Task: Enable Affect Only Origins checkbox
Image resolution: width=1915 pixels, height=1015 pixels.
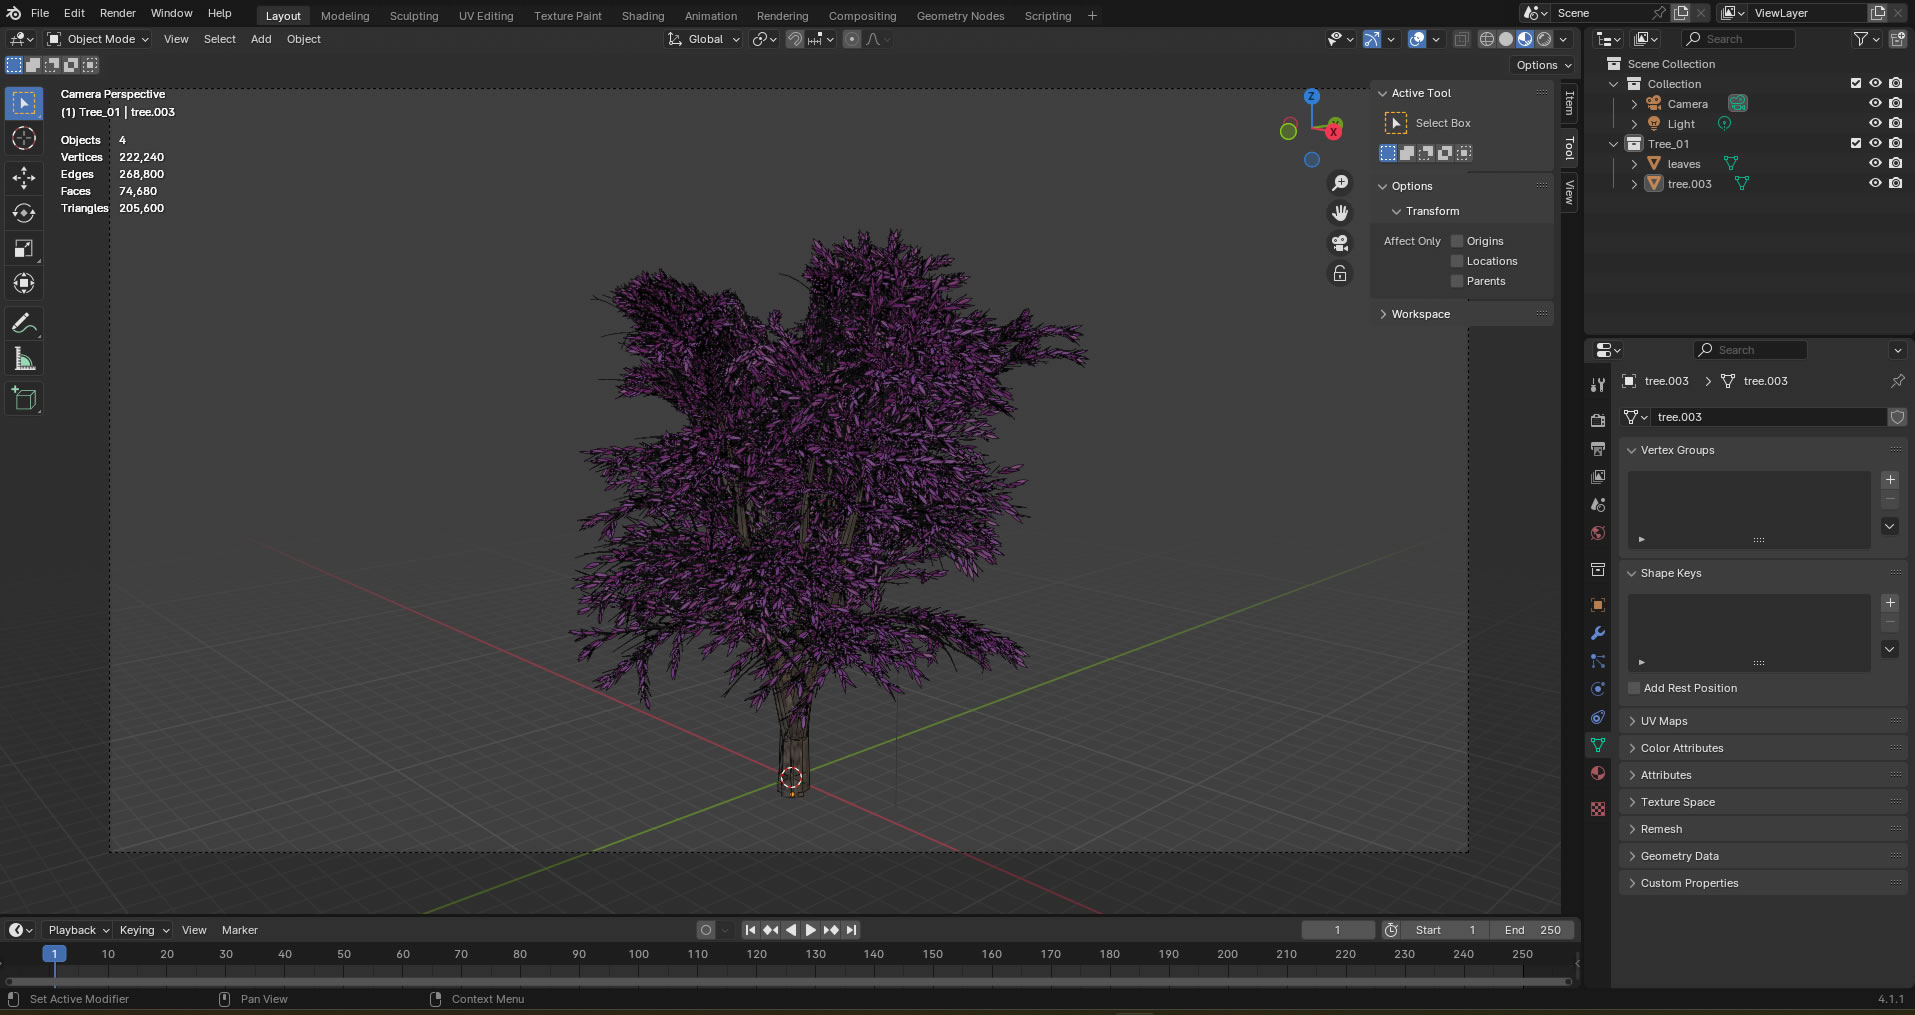Action: (x=1457, y=241)
